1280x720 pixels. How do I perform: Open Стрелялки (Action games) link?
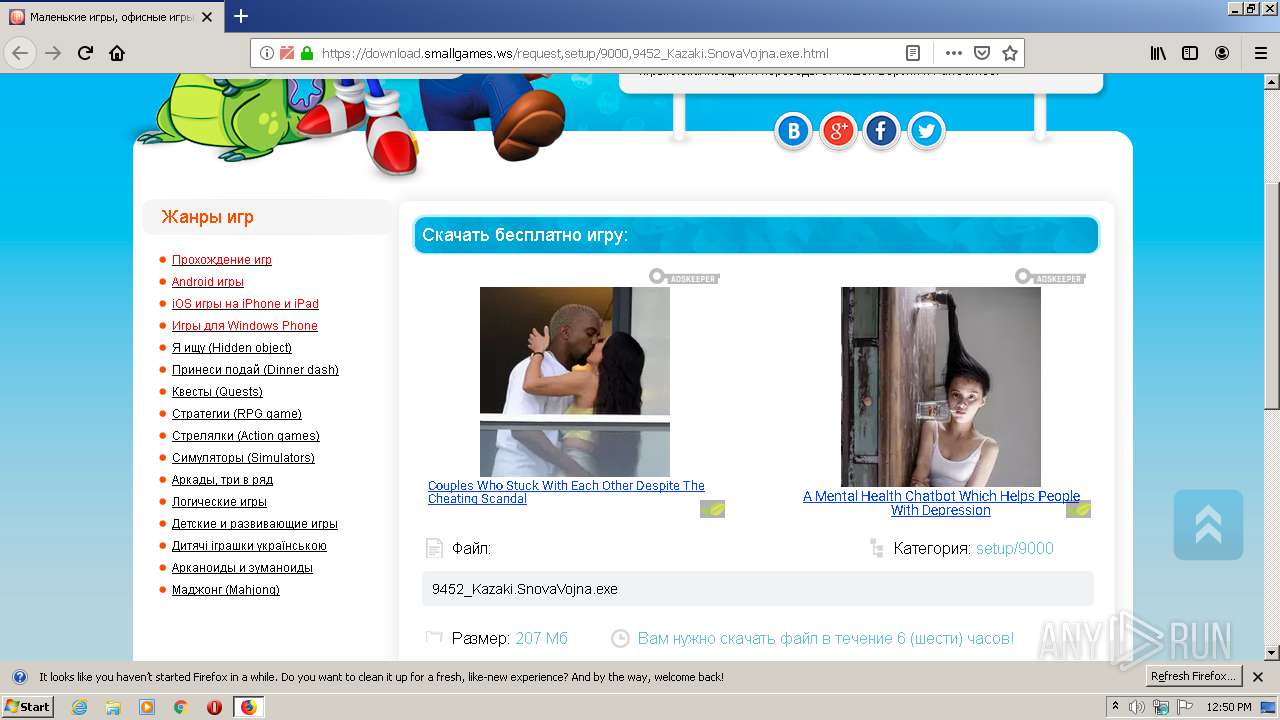coord(246,436)
